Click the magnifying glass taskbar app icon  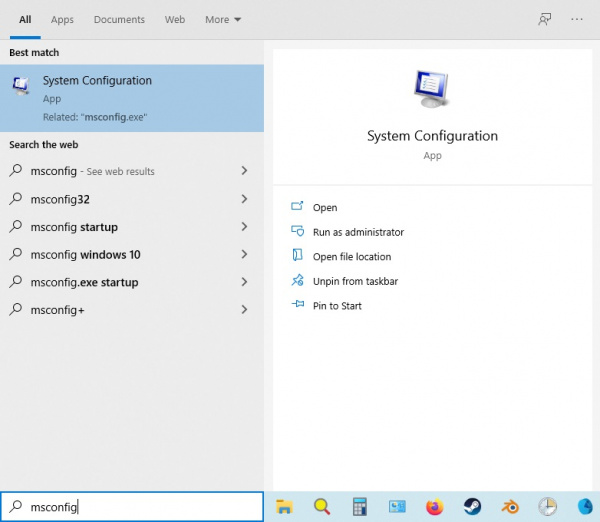pos(322,507)
